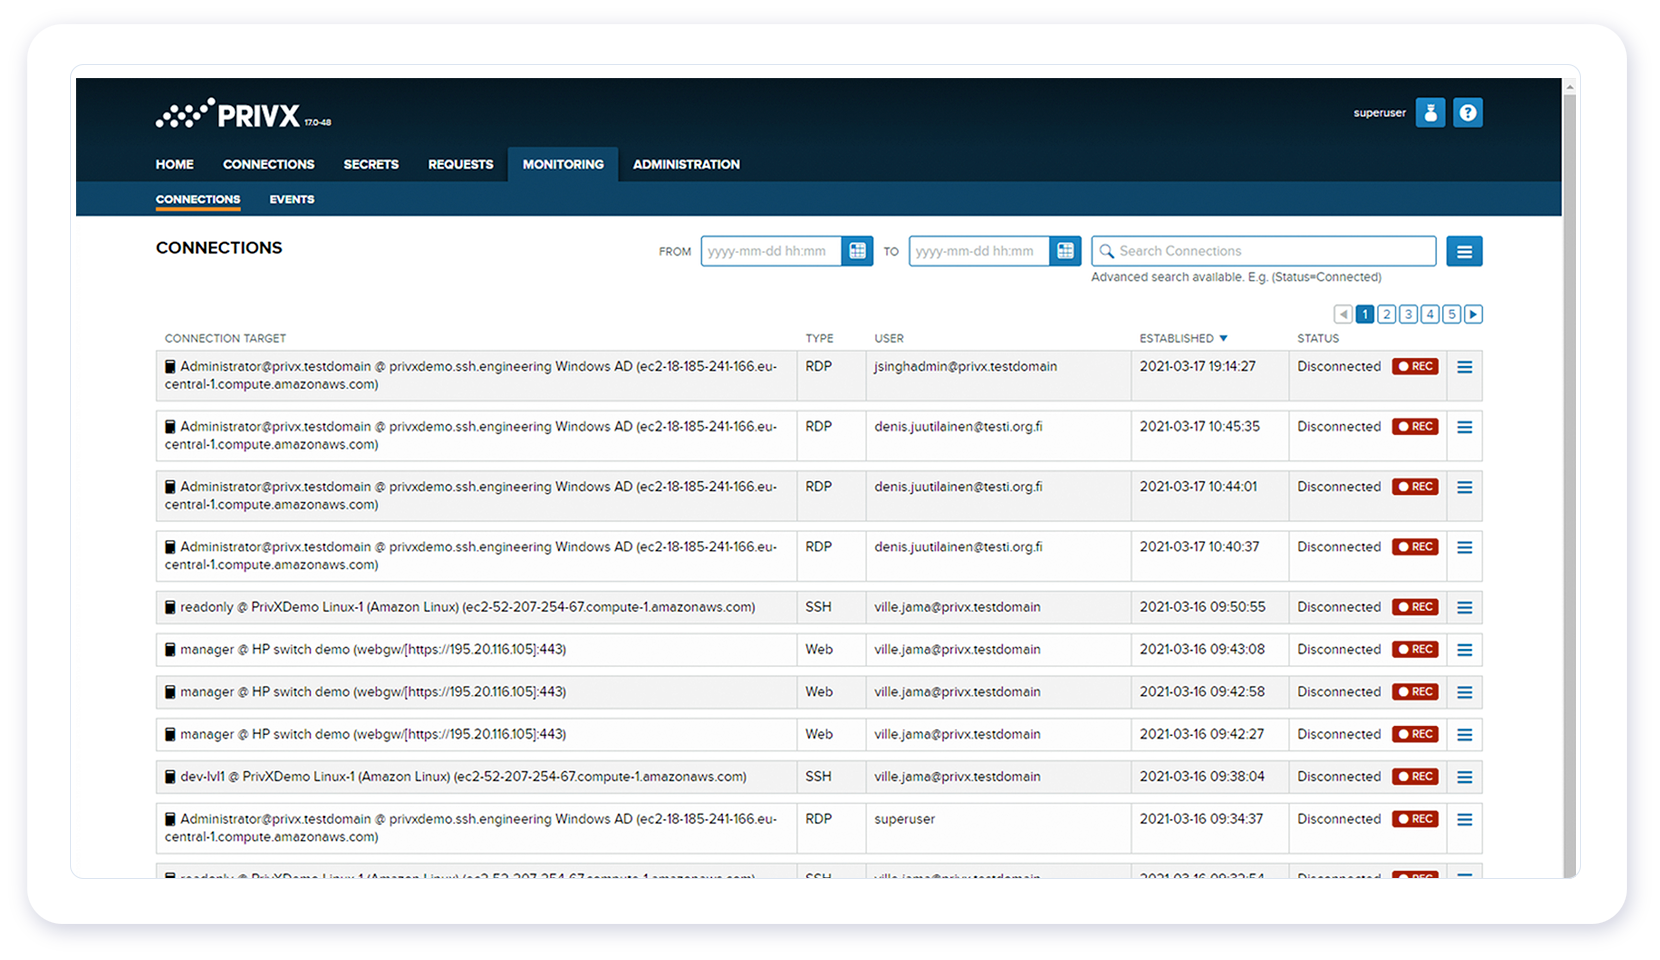Open row menu for 10:45:35 connection
The width and height of the screenshot is (1660, 960).
pos(1465,427)
